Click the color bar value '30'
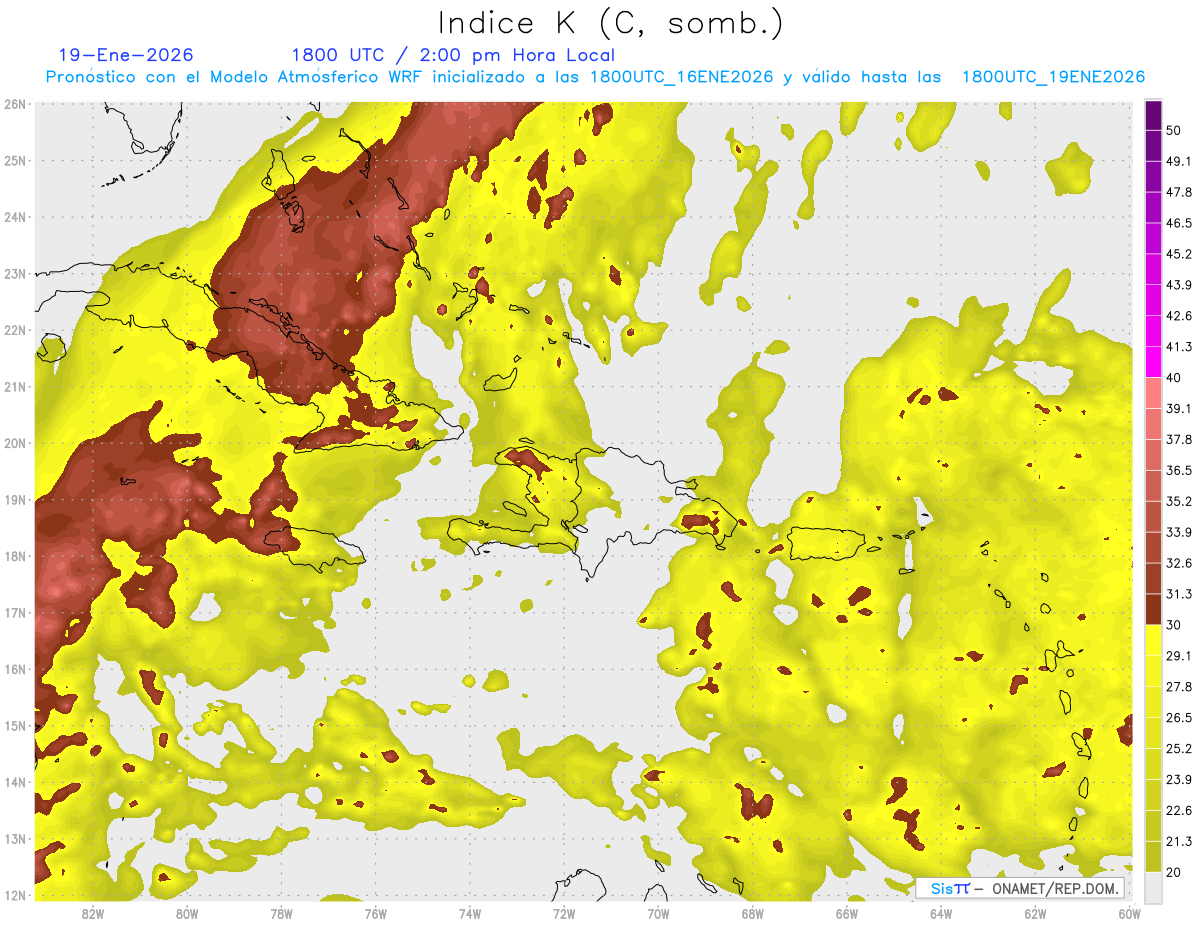This screenshot has width=1200, height=927. click(1174, 625)
